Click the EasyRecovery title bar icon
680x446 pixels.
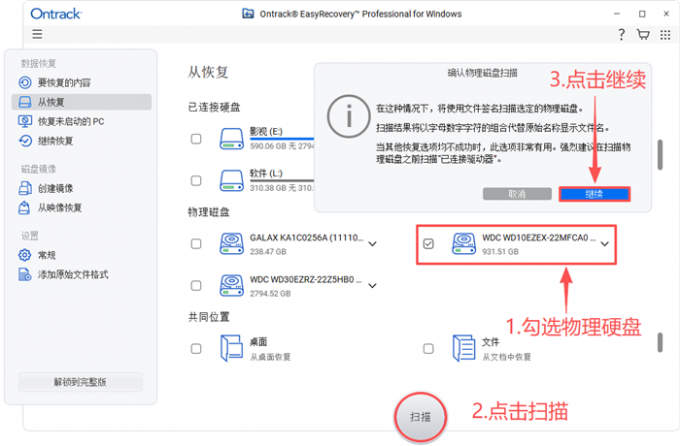click(x=248, y=14)
